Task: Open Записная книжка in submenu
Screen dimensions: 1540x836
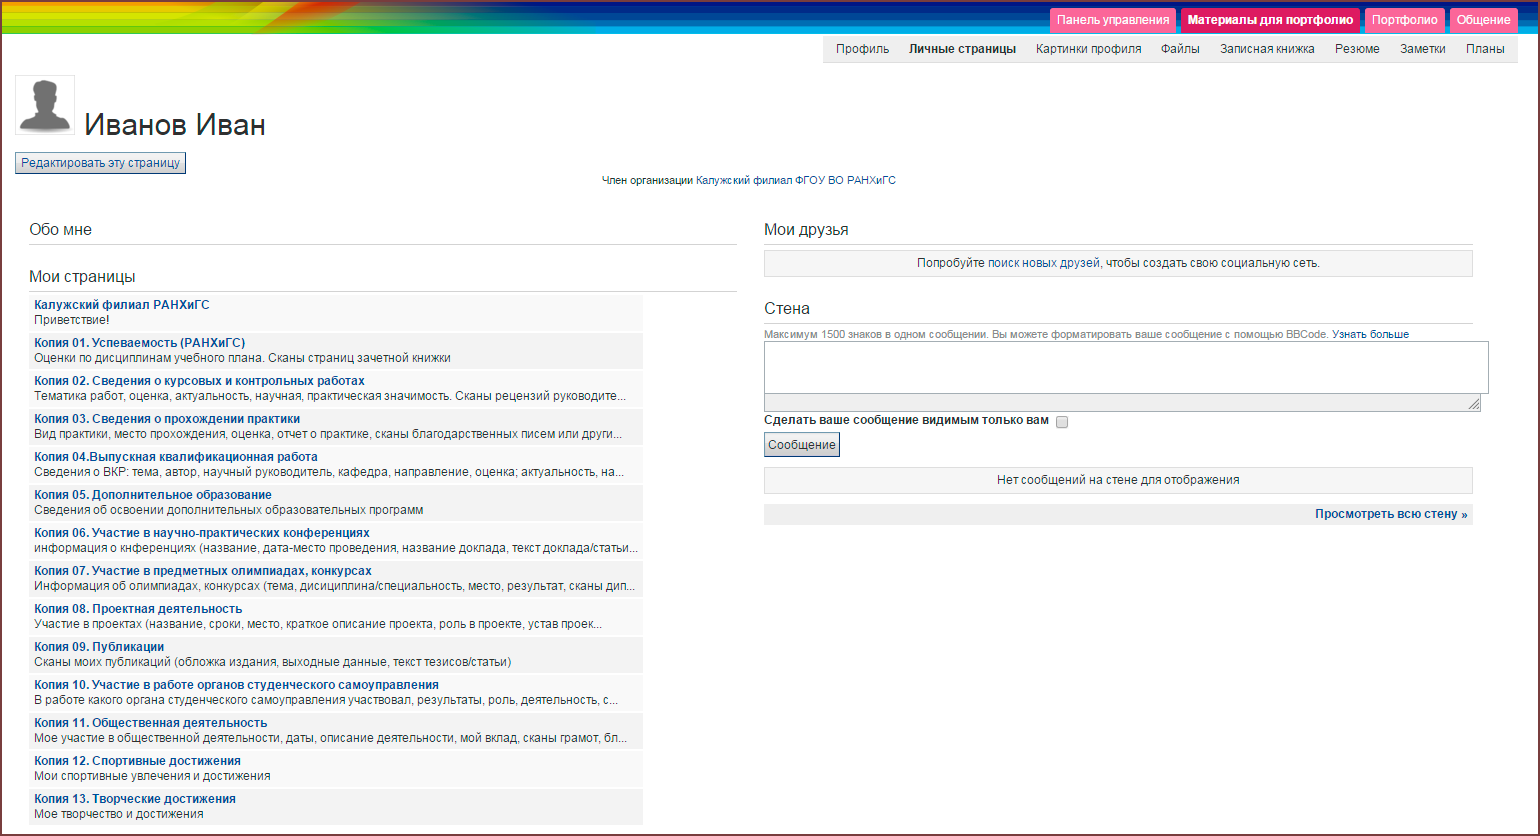Action: point(1267,49)
